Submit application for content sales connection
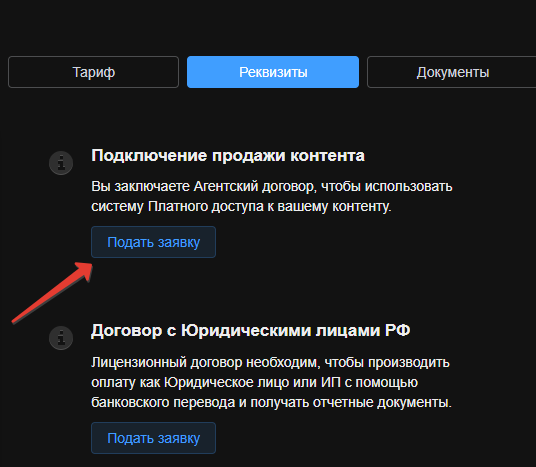536x467 pixels. point(153,242)
